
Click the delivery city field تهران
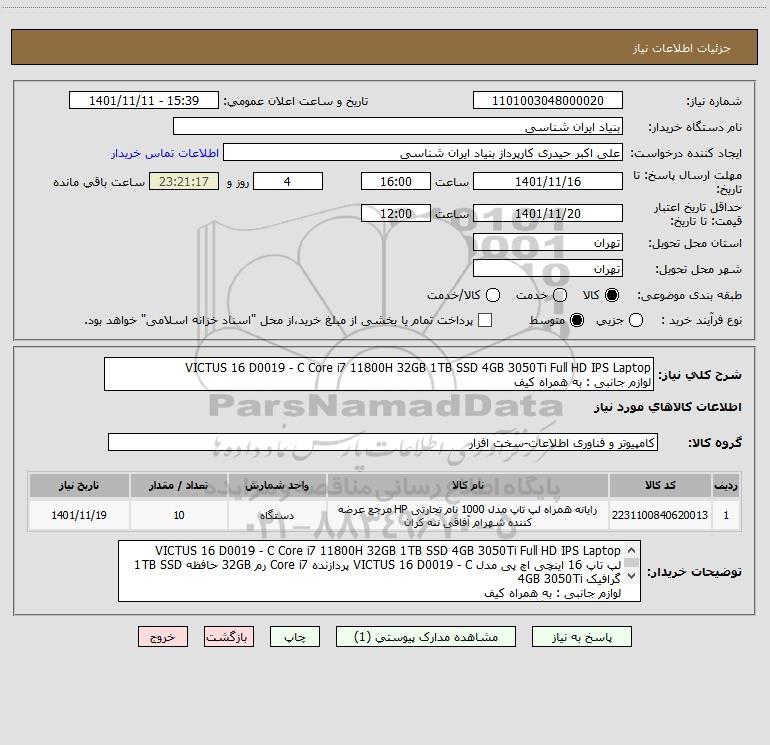click(x=548, y=268)
